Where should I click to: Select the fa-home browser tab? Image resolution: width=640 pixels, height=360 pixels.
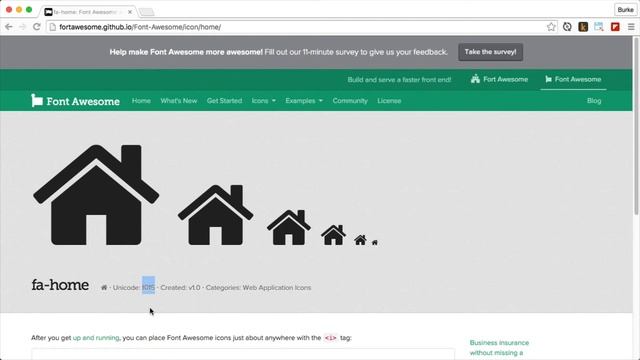89,12
